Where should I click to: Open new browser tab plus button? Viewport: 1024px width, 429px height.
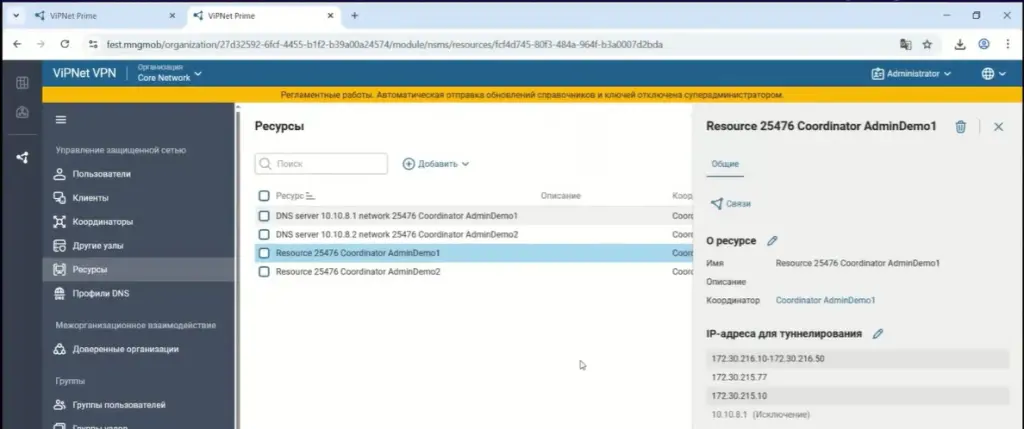click(x=355, y=16)
